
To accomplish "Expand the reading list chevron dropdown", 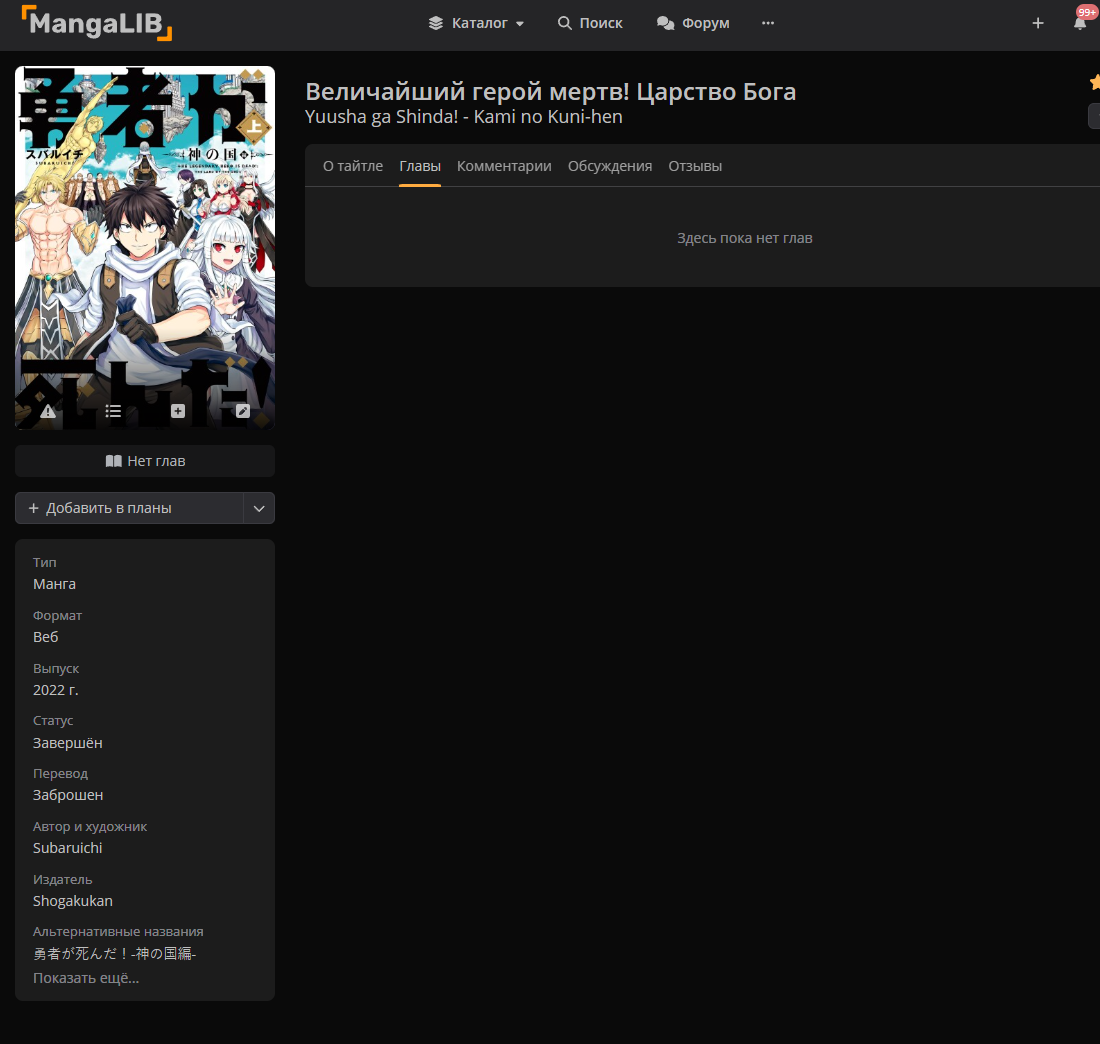I will point(259,508).
